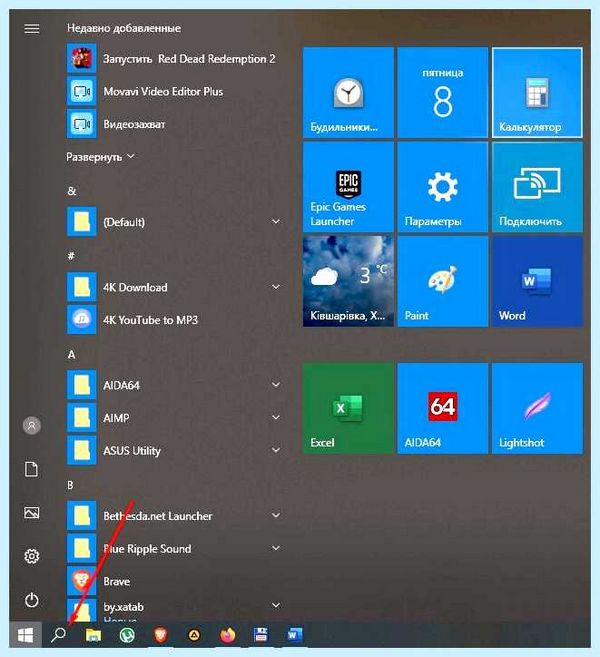Expand the Start menu hamburger navigation
This screenshot has width=600, height=657.
pyautogui.click(x=31, y=28)
